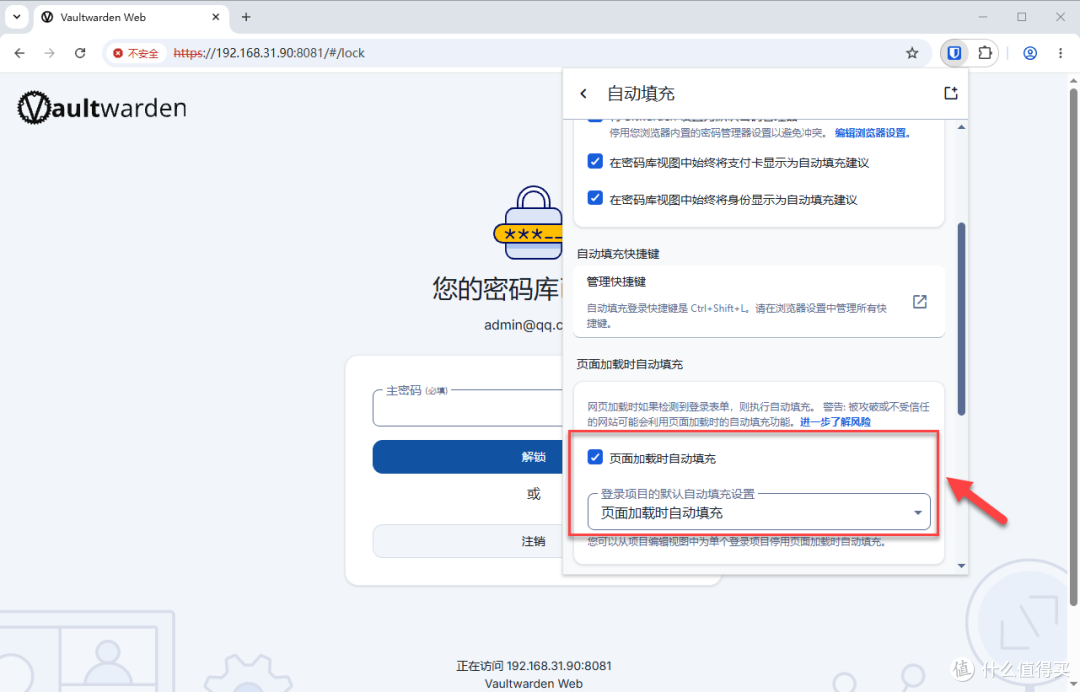1080x692 pixels.
Task: Select the Vaultwarden Web tab
Action: 131,17
